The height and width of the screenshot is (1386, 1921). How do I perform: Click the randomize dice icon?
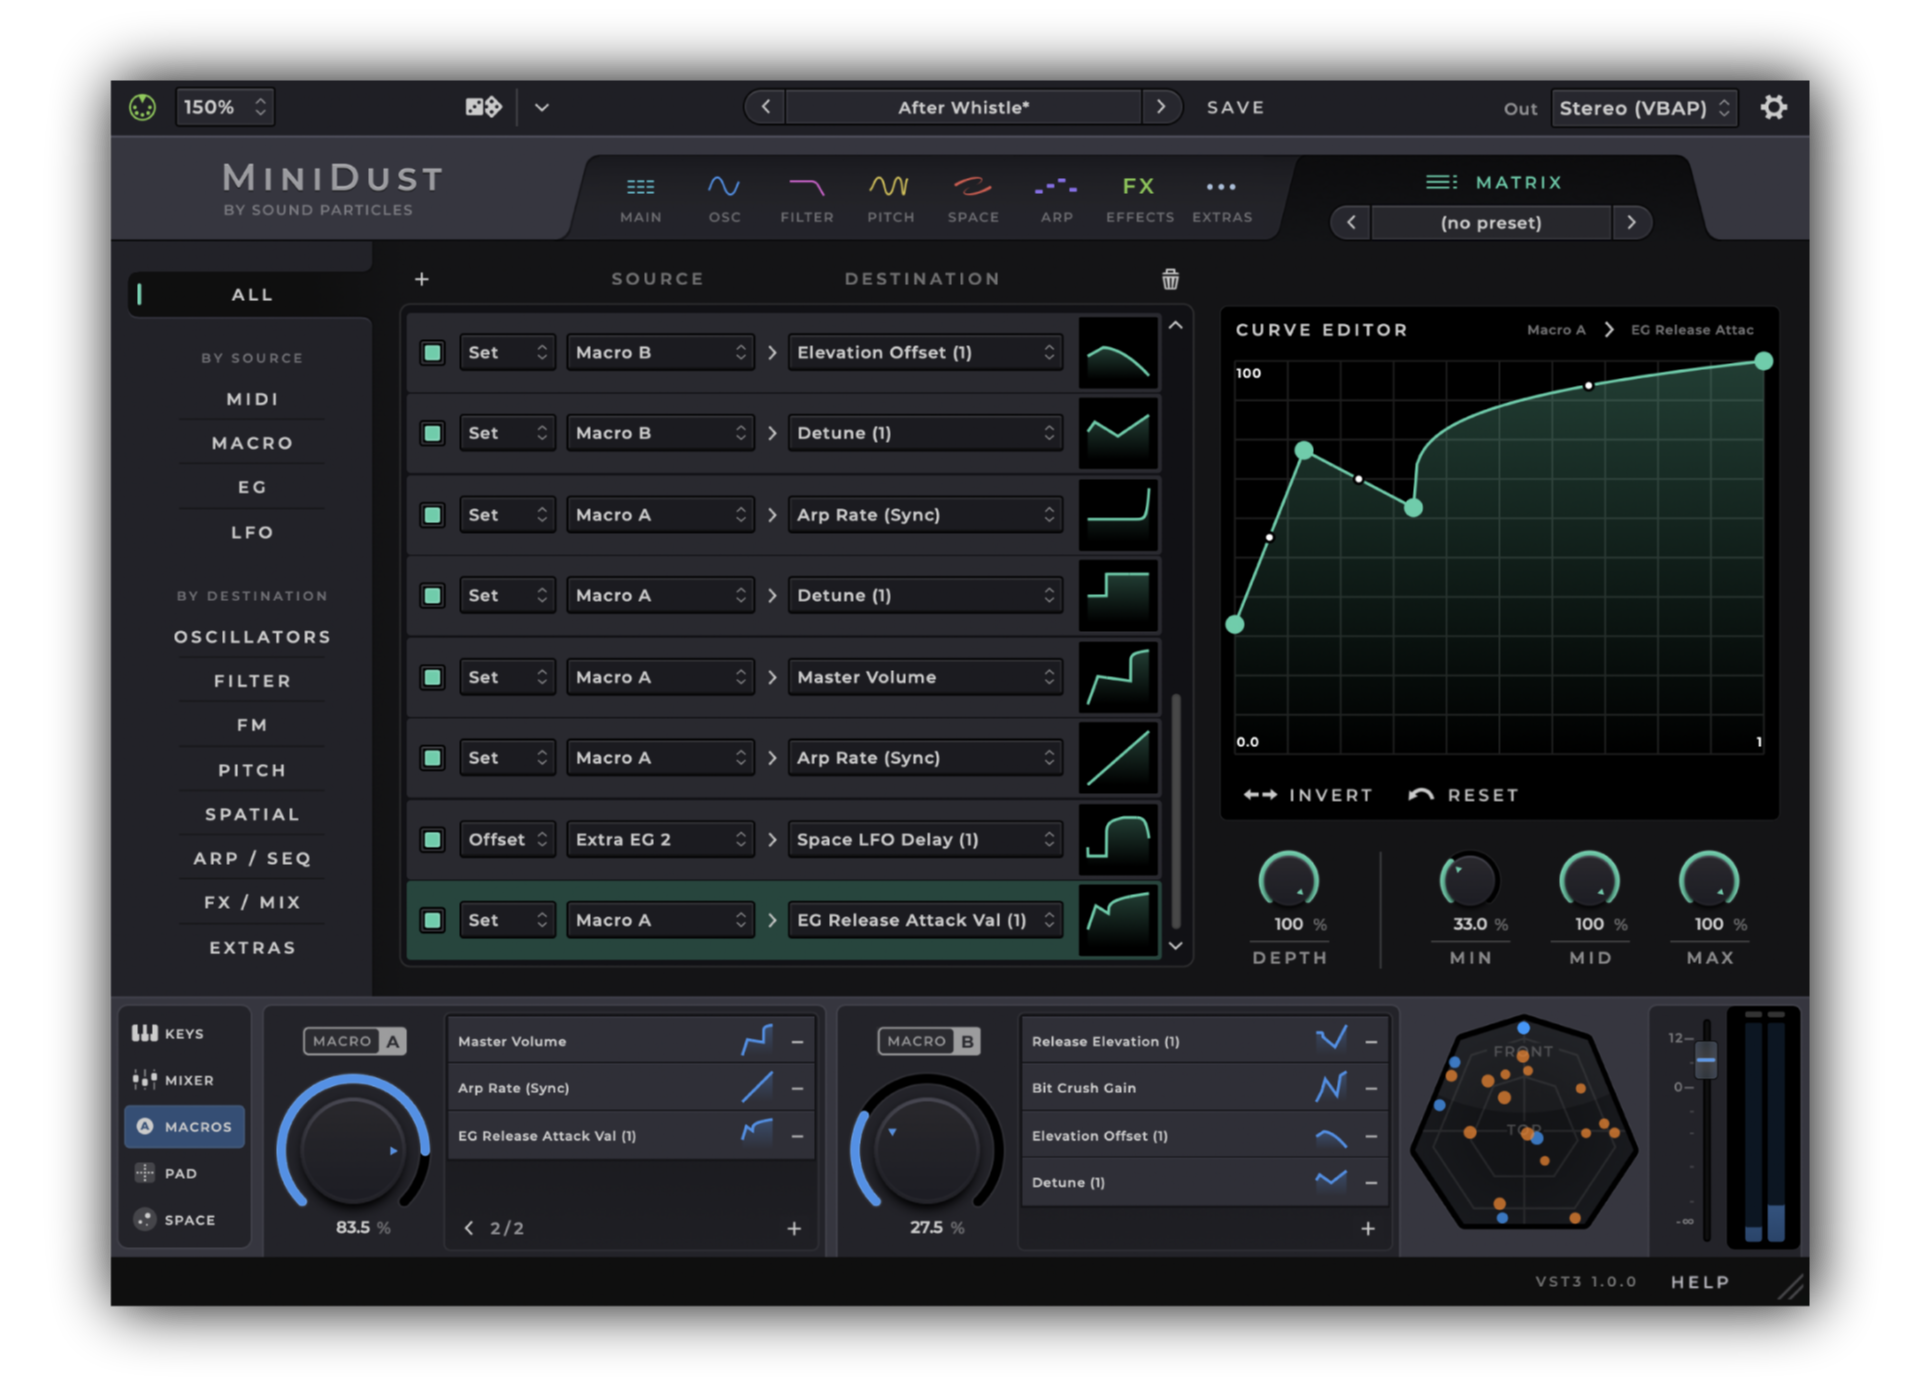484,107
